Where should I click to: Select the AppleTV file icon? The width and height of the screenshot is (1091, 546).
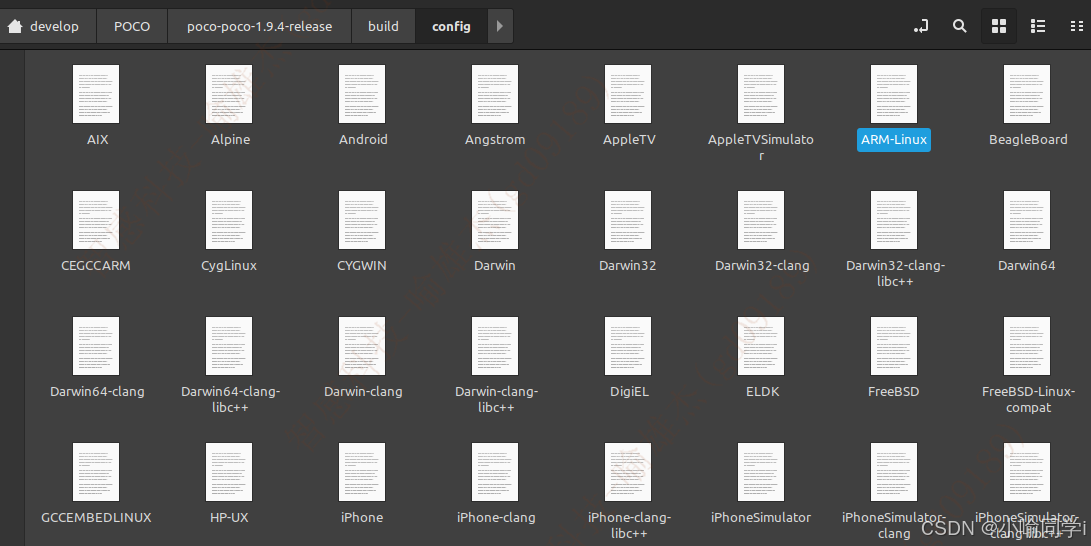pyautogui.click(x=628, y=94)
